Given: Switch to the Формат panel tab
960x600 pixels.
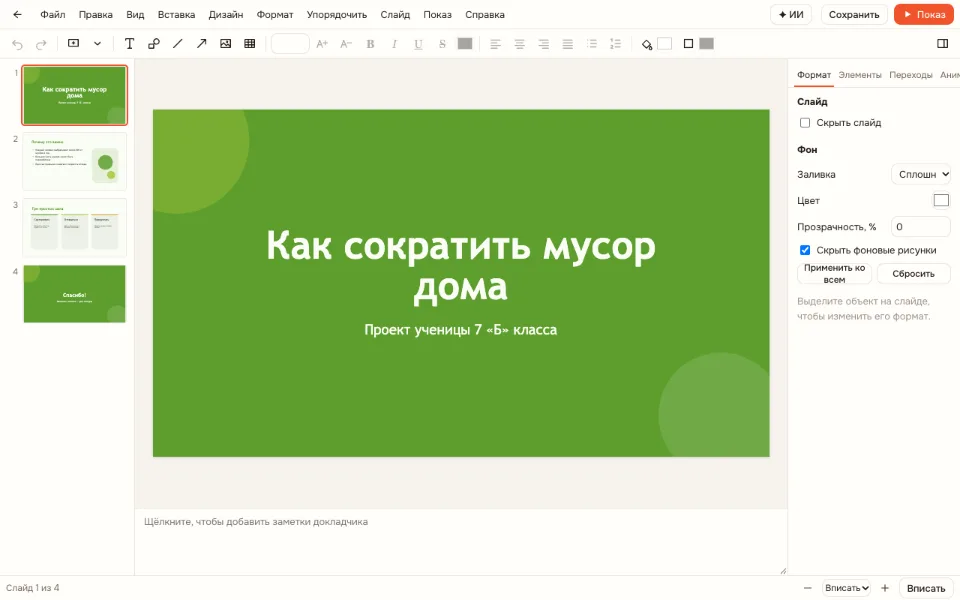Looking at the screenshot, I should [814, 75].
